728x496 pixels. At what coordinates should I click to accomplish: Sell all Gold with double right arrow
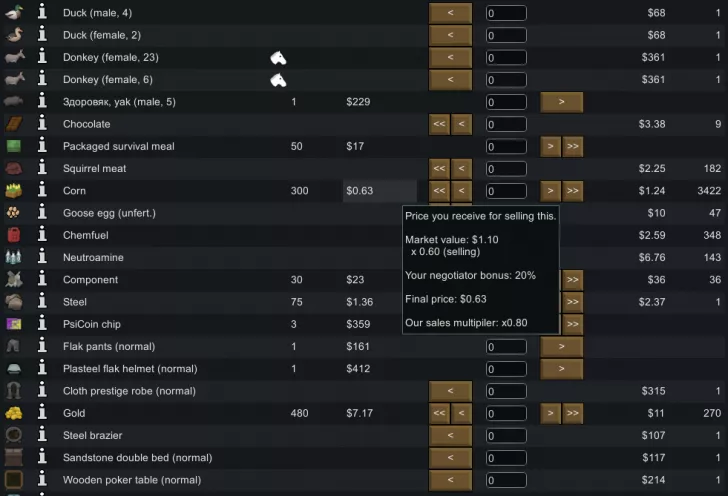(572, 413)
